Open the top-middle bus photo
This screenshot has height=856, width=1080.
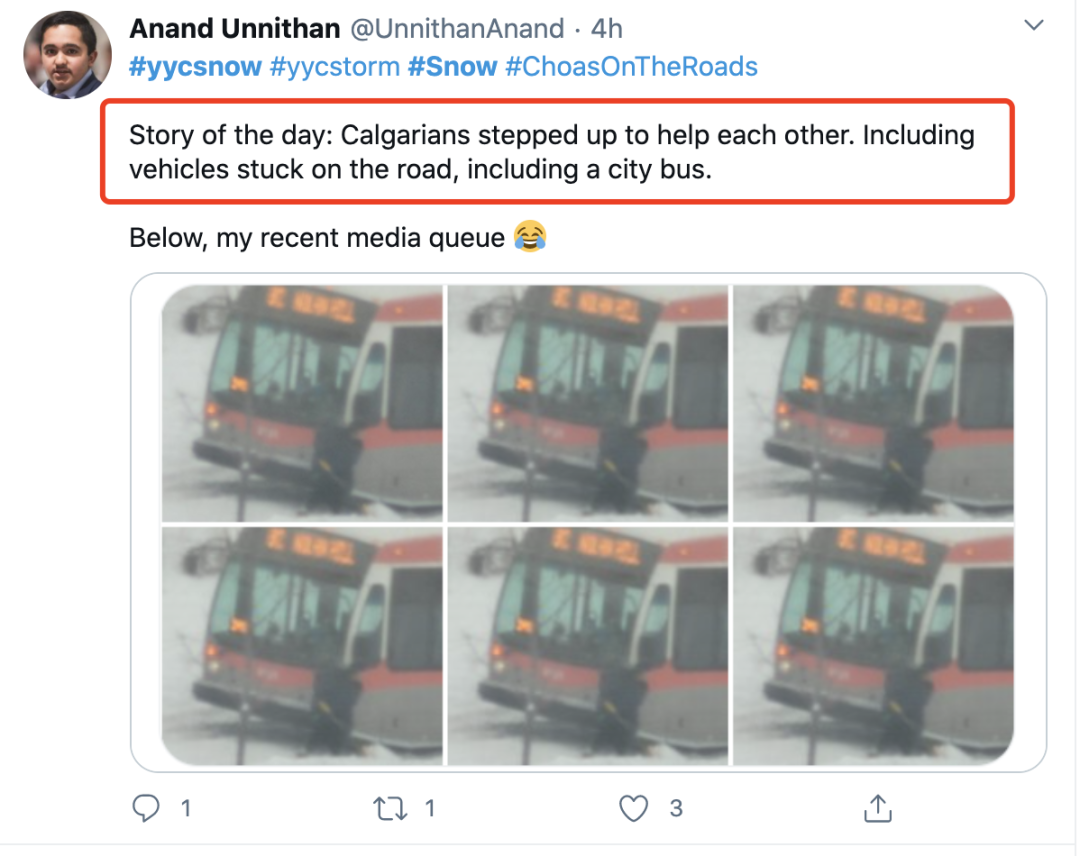[588, 403]
